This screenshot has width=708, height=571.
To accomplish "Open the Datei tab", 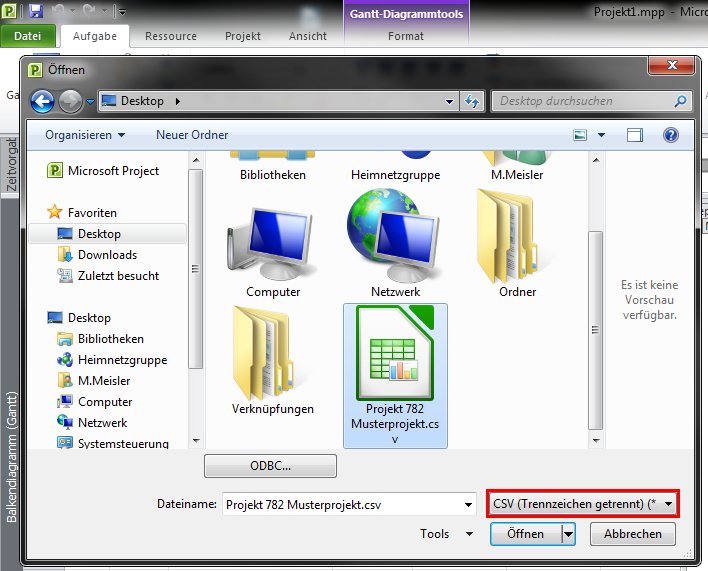I will 28,36.
